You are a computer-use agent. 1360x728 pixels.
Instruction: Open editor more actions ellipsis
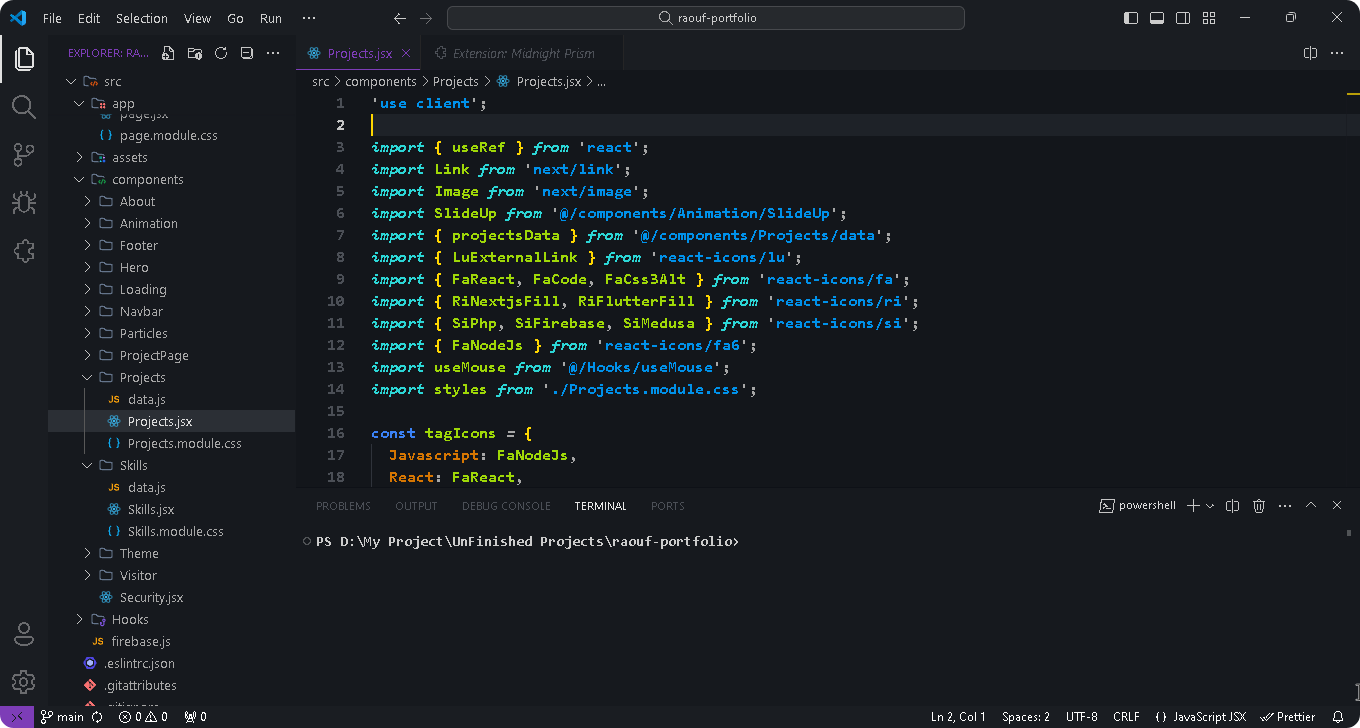click(1337, 53)
